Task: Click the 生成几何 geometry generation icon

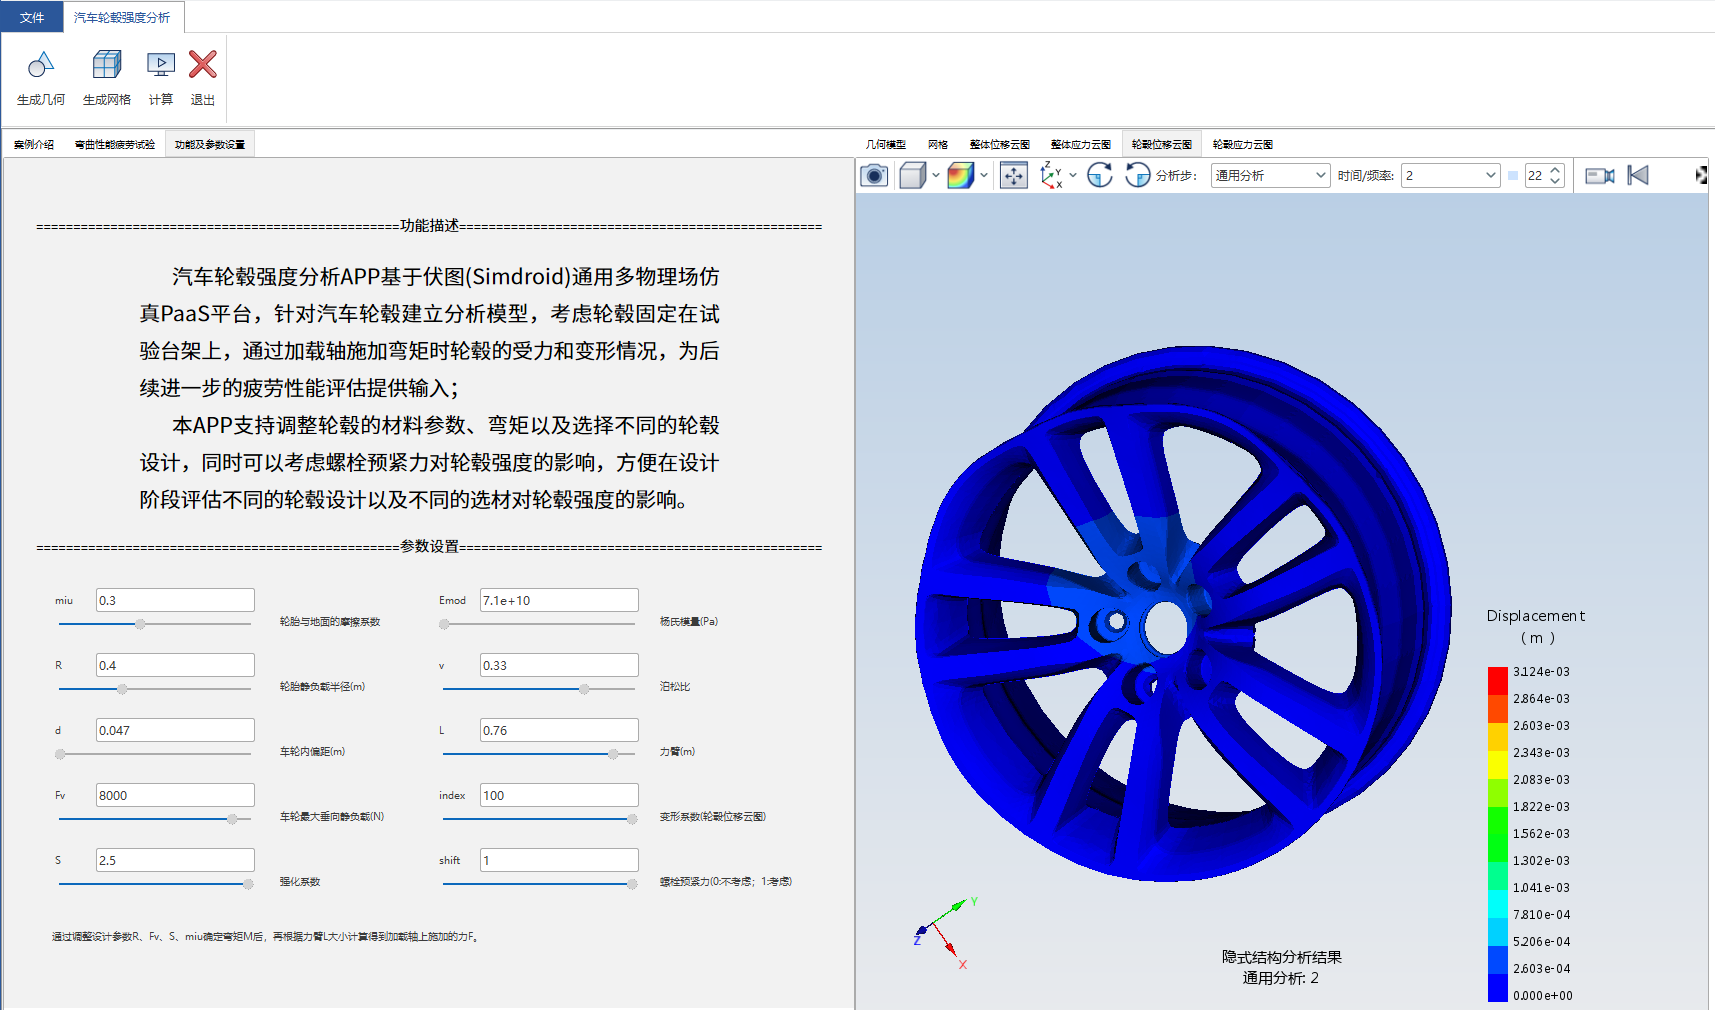Action: (40, 66)
